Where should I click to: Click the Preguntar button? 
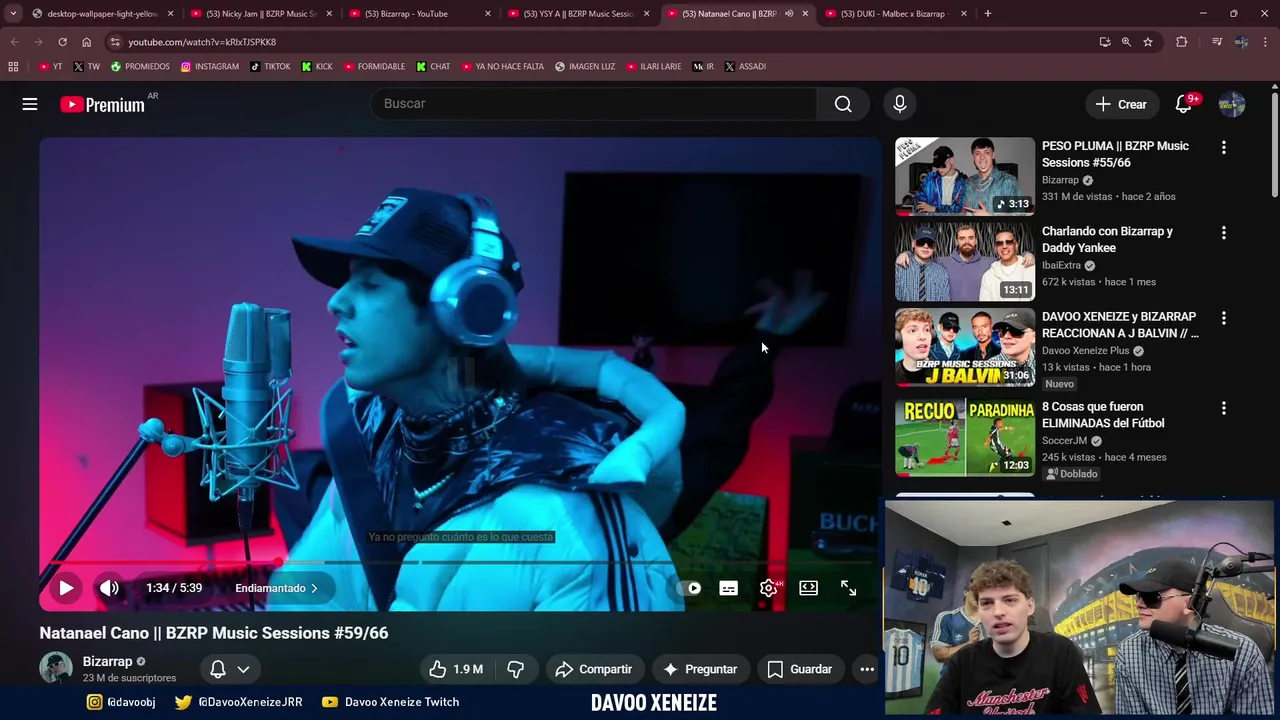point(700,669)
